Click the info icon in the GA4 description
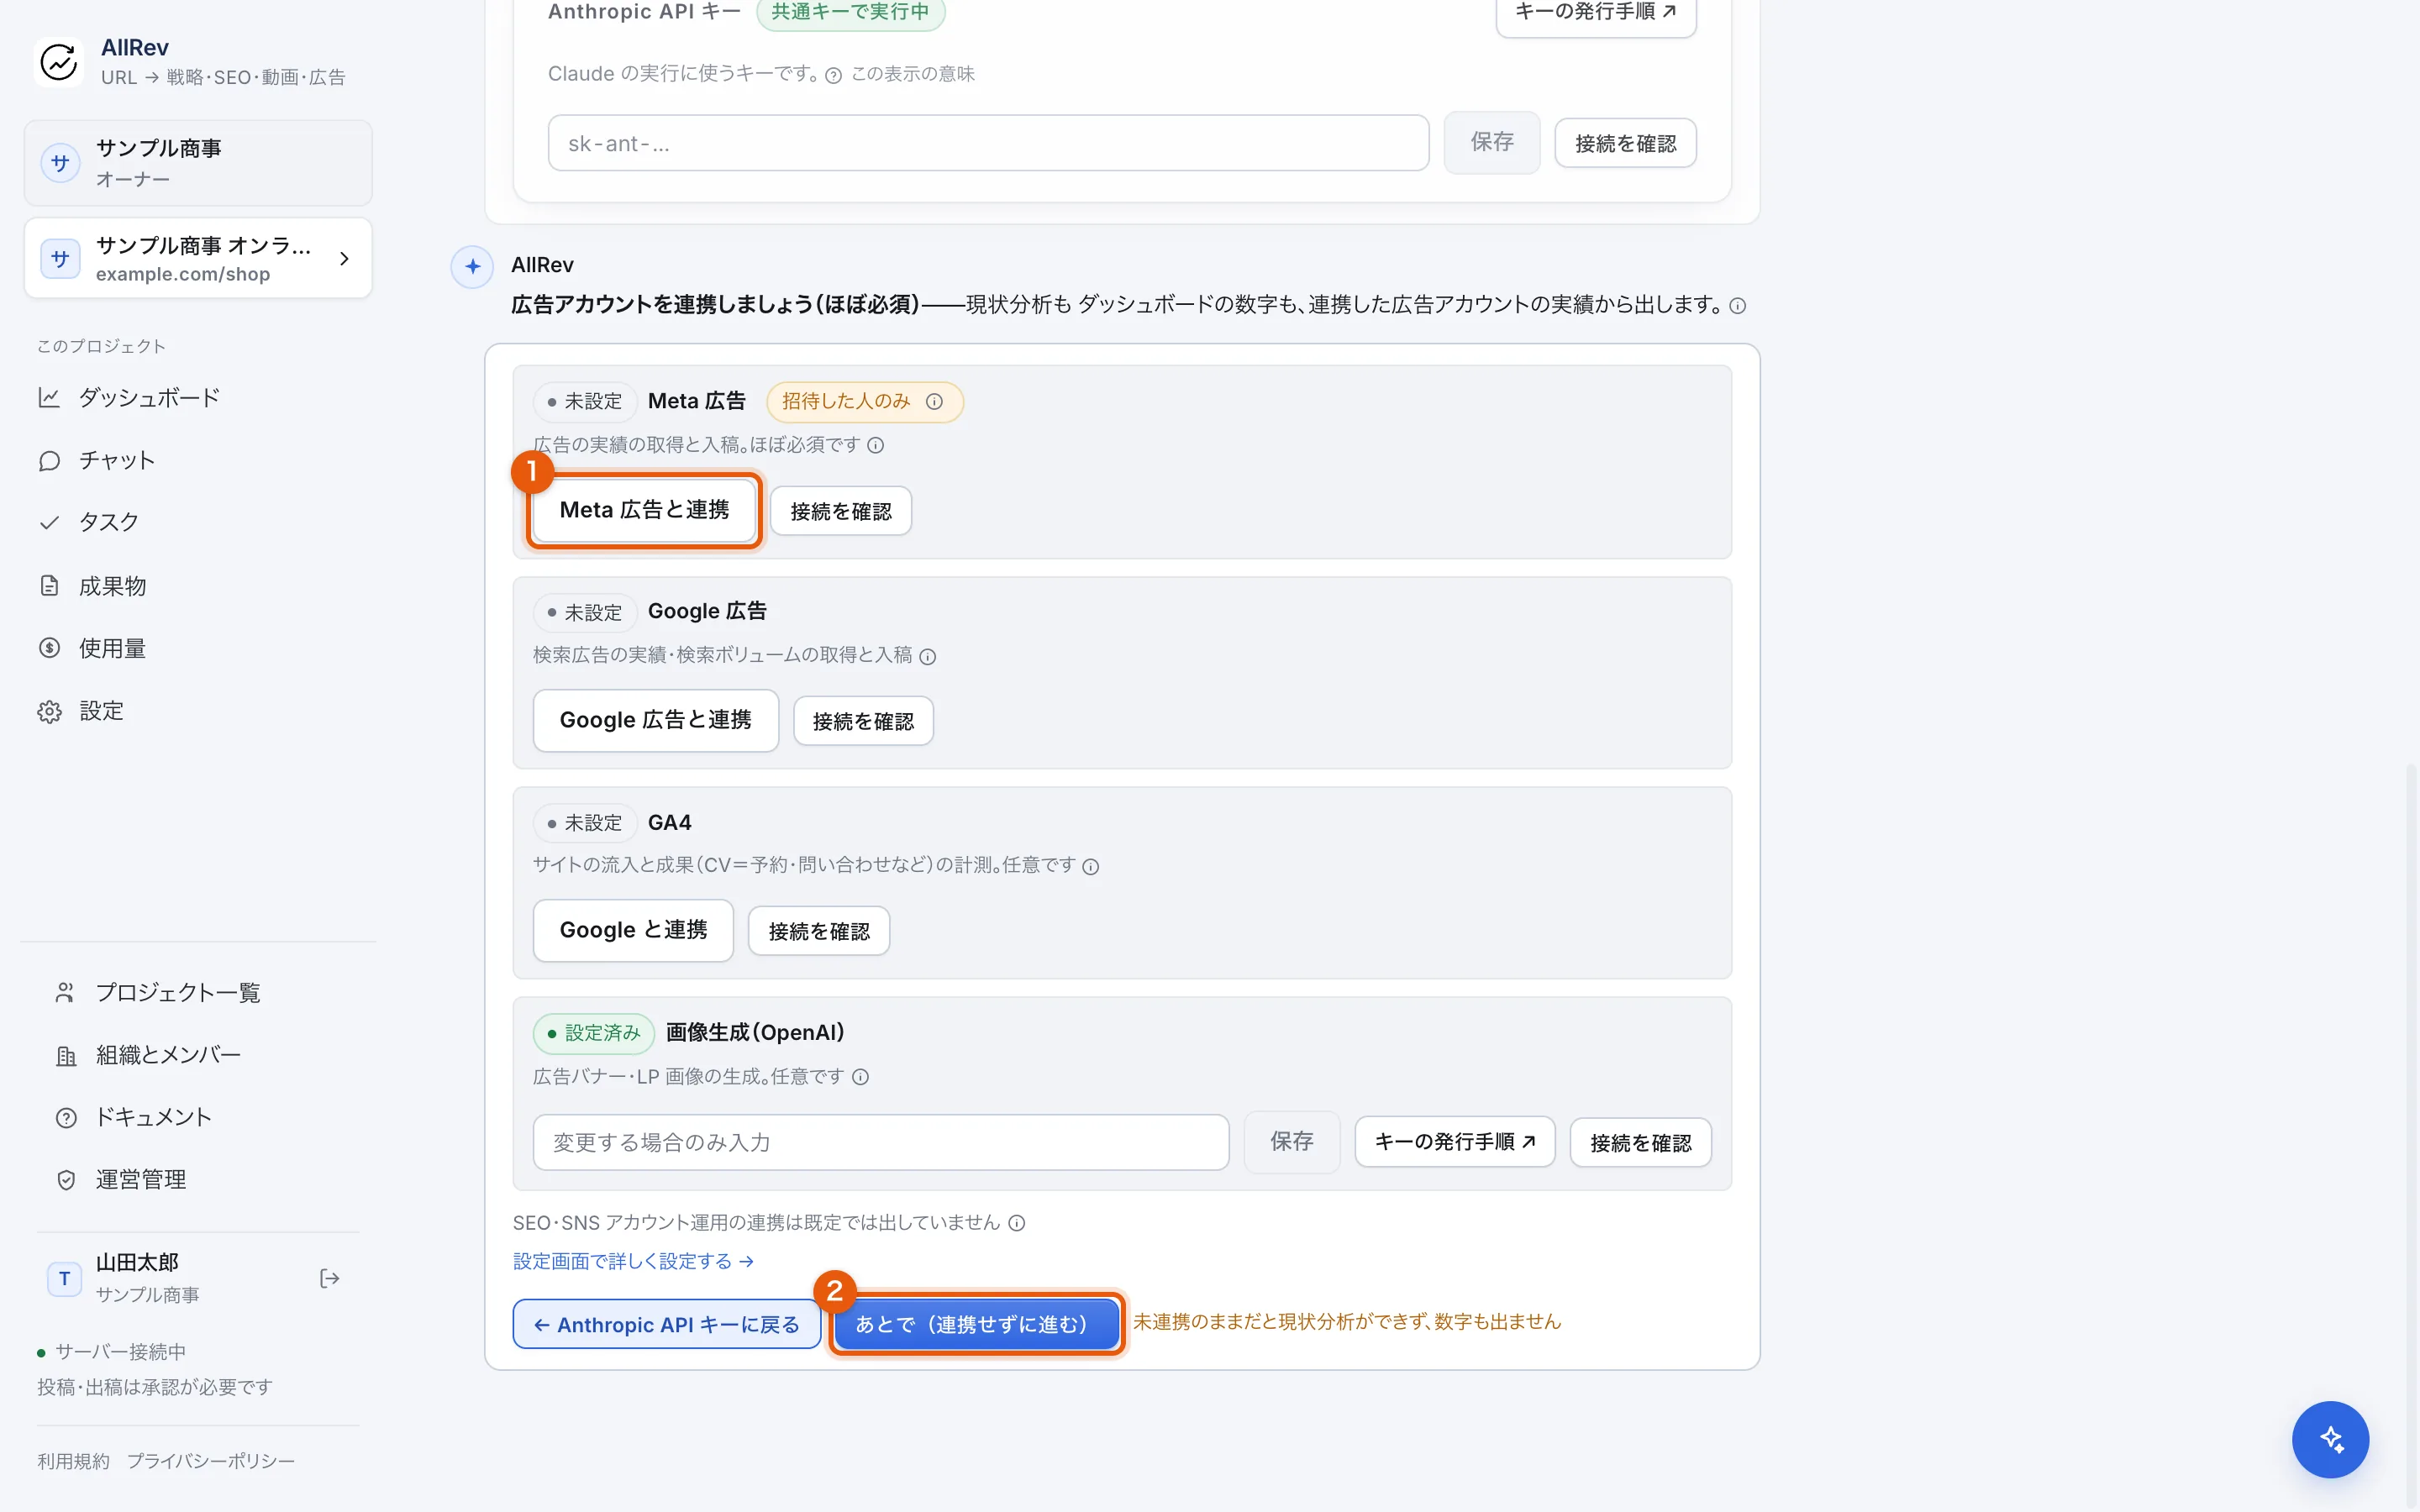 pyautogui.click(x=1091, y=867)
